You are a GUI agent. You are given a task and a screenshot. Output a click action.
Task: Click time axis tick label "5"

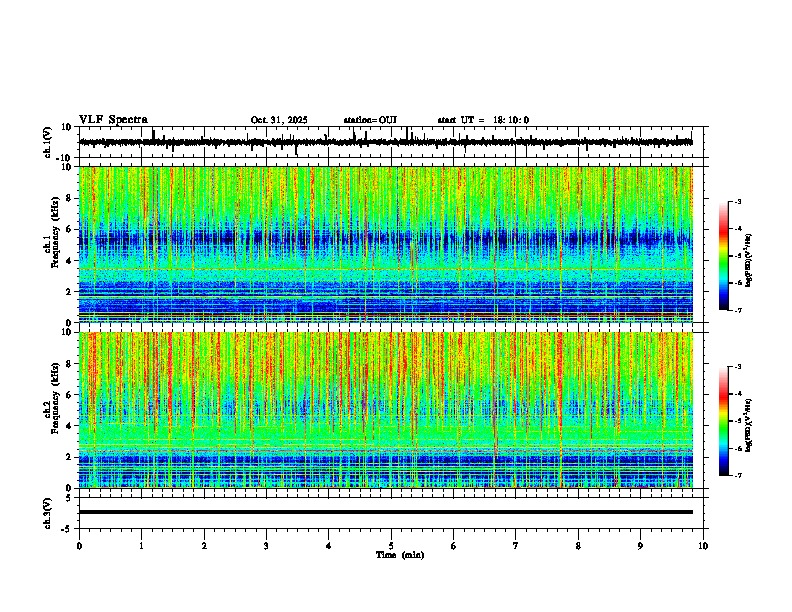(391, 546)
